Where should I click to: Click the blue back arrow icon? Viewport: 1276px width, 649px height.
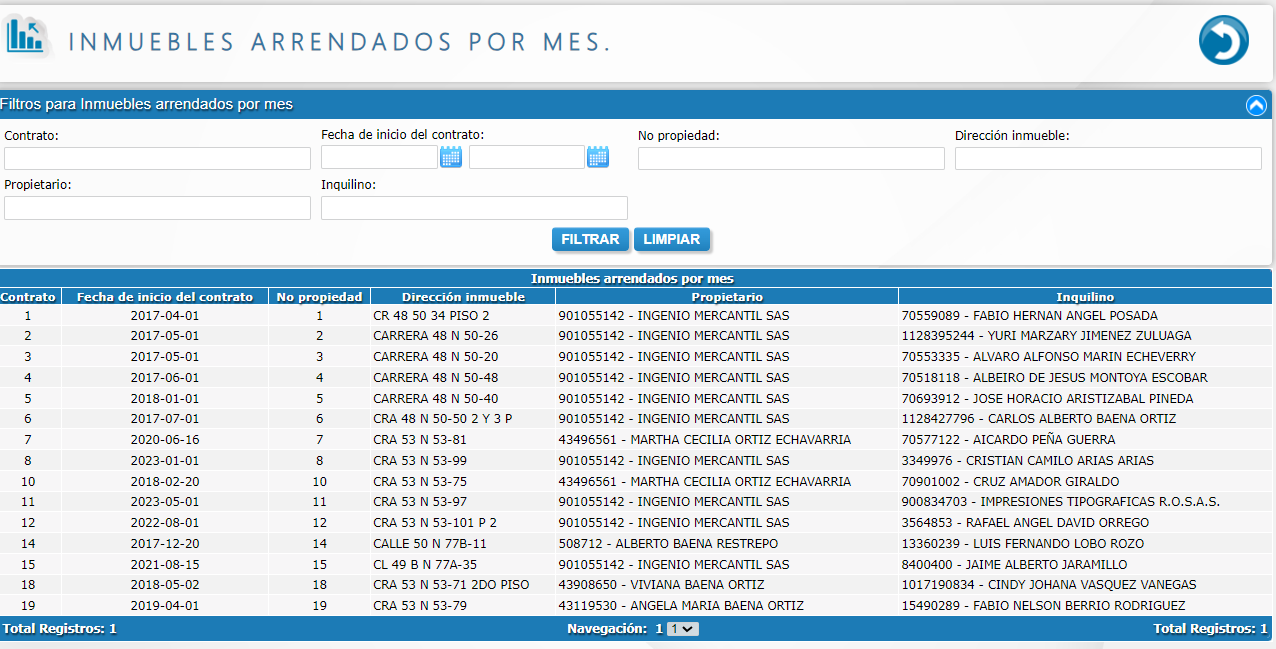tap(1223, 41)
